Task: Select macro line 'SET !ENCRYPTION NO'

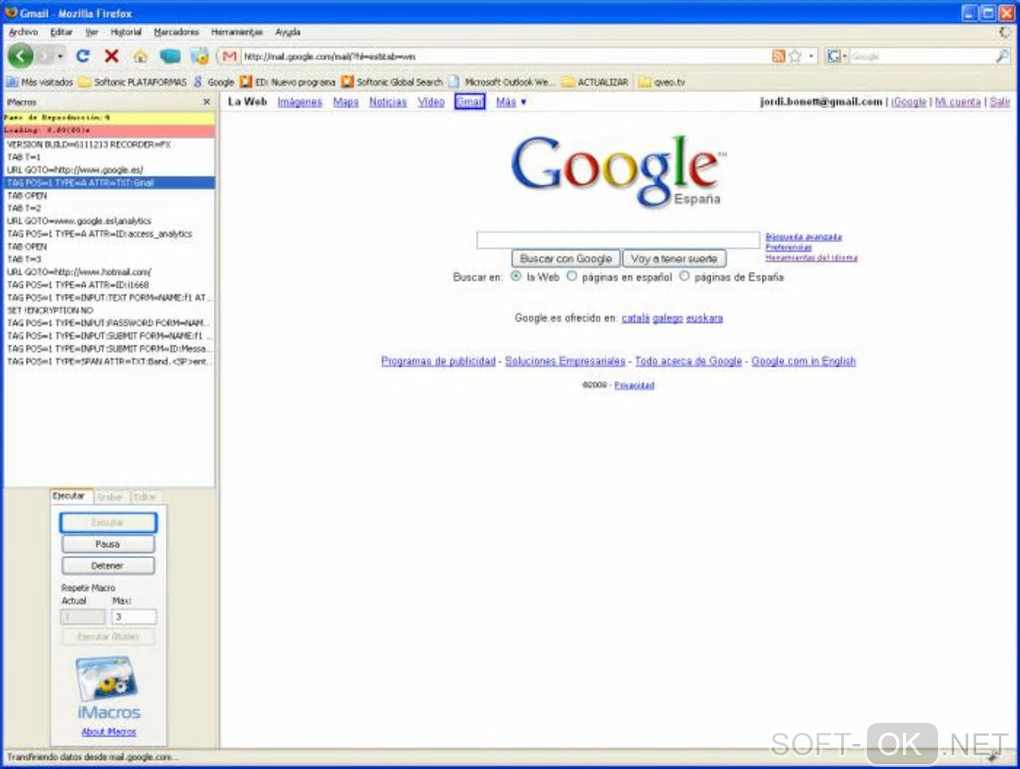Action: pyautogui.click(x=108, y=310)
